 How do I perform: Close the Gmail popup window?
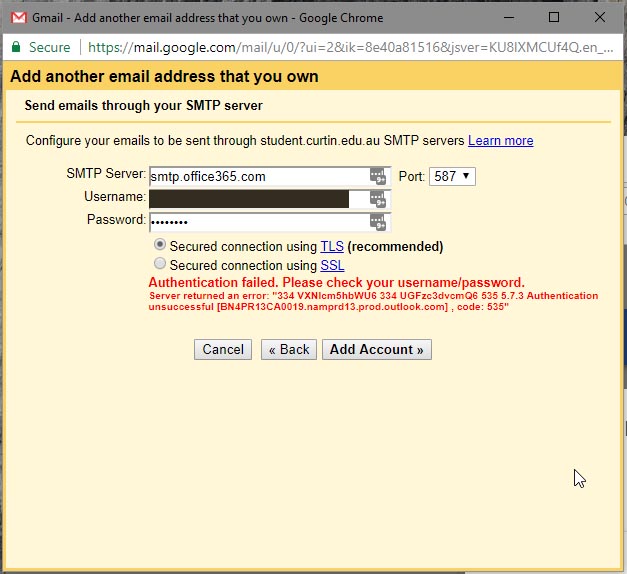tap(599, 17)
